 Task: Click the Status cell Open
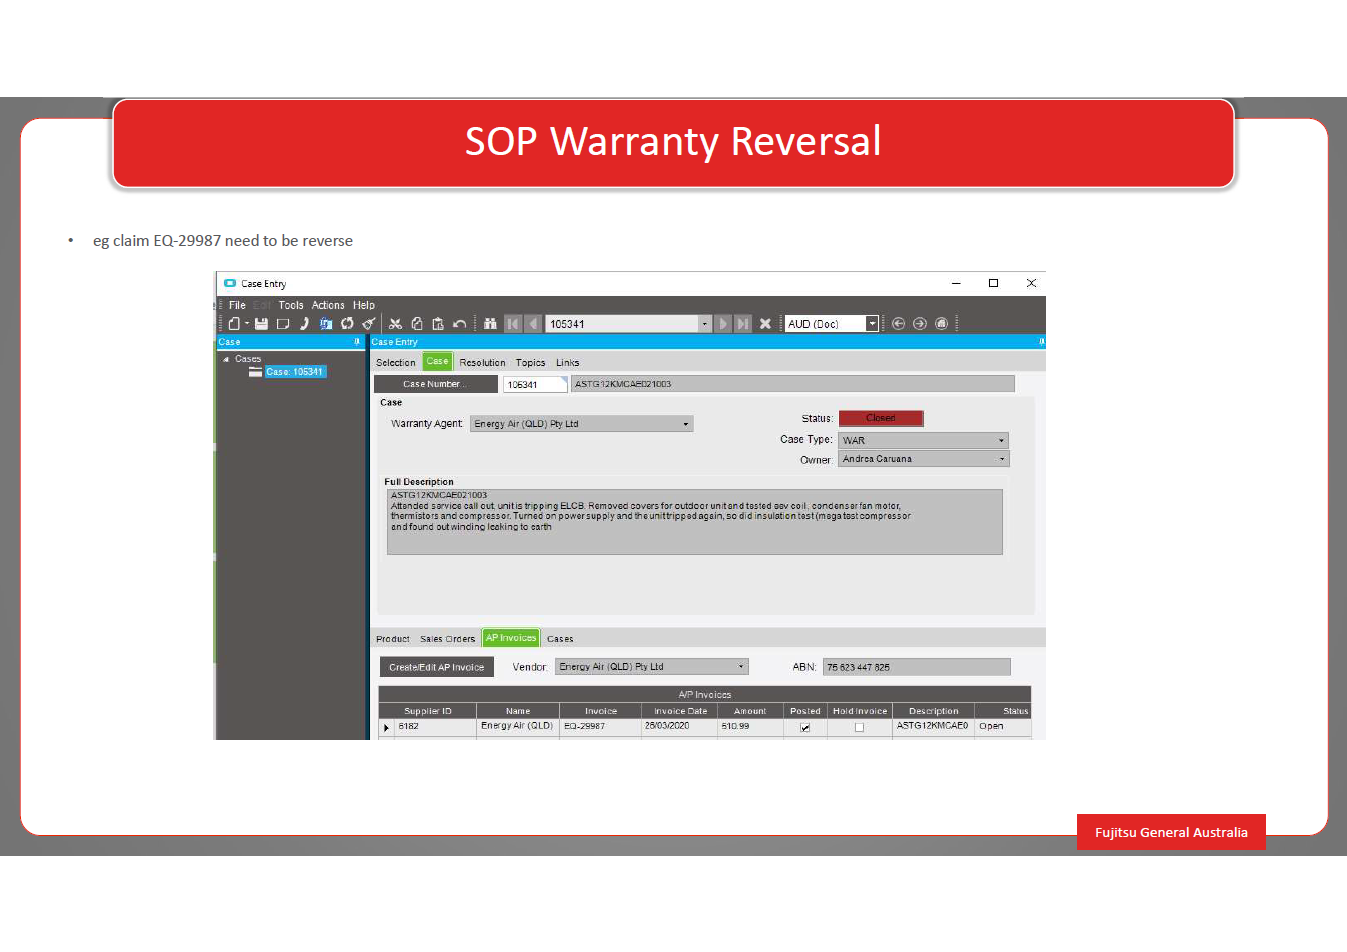click(x=1003, y=727)
